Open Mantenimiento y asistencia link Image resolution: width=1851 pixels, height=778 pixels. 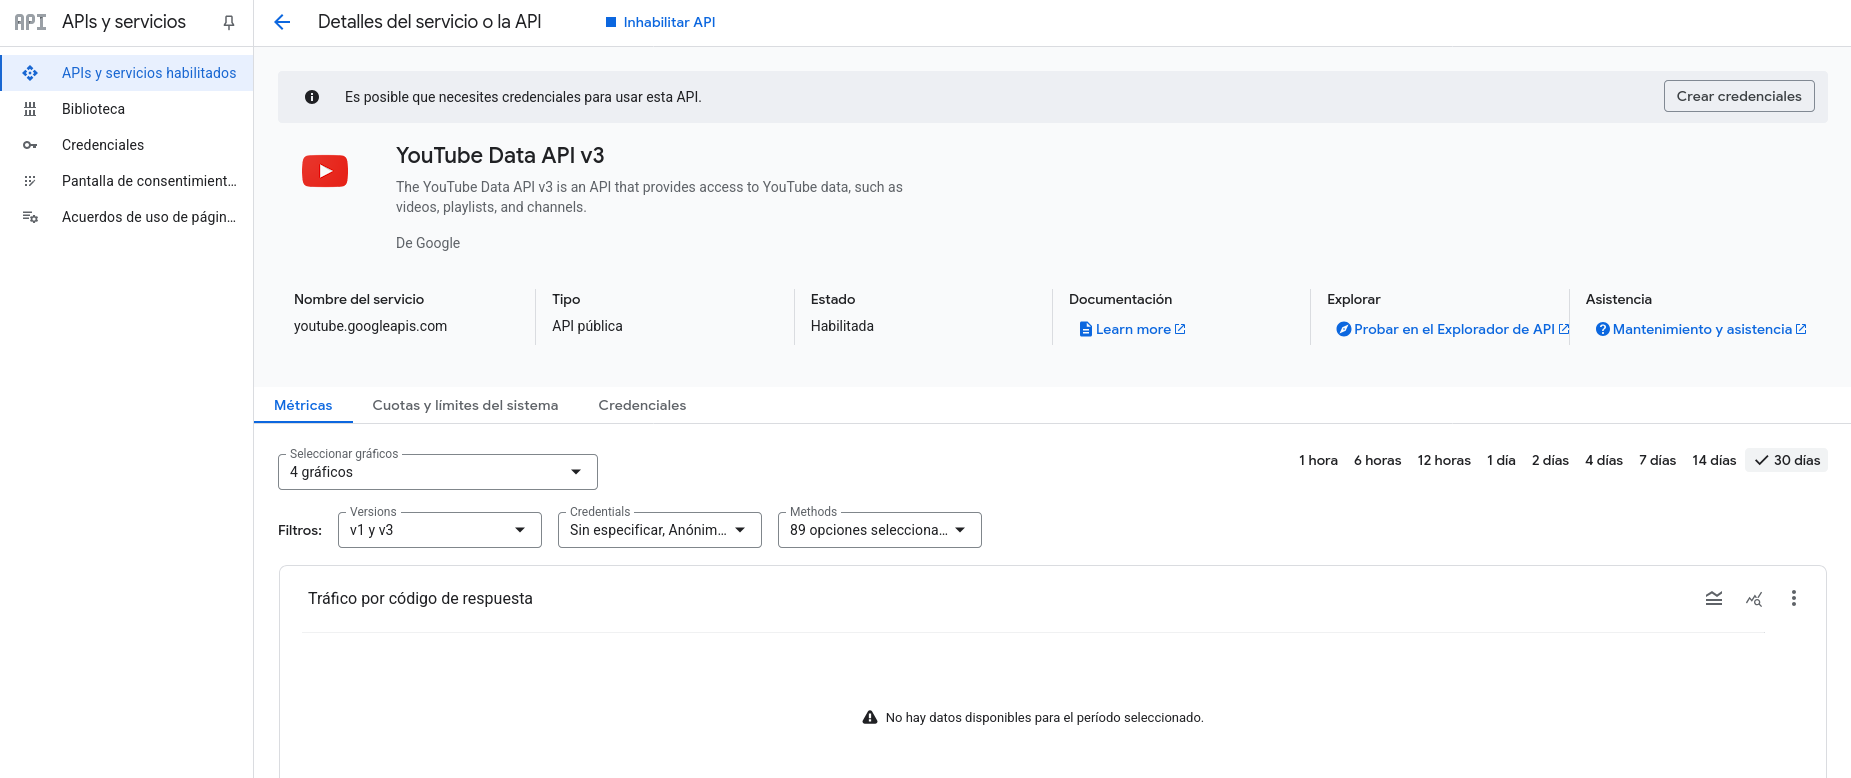(x=1701, y=329)
